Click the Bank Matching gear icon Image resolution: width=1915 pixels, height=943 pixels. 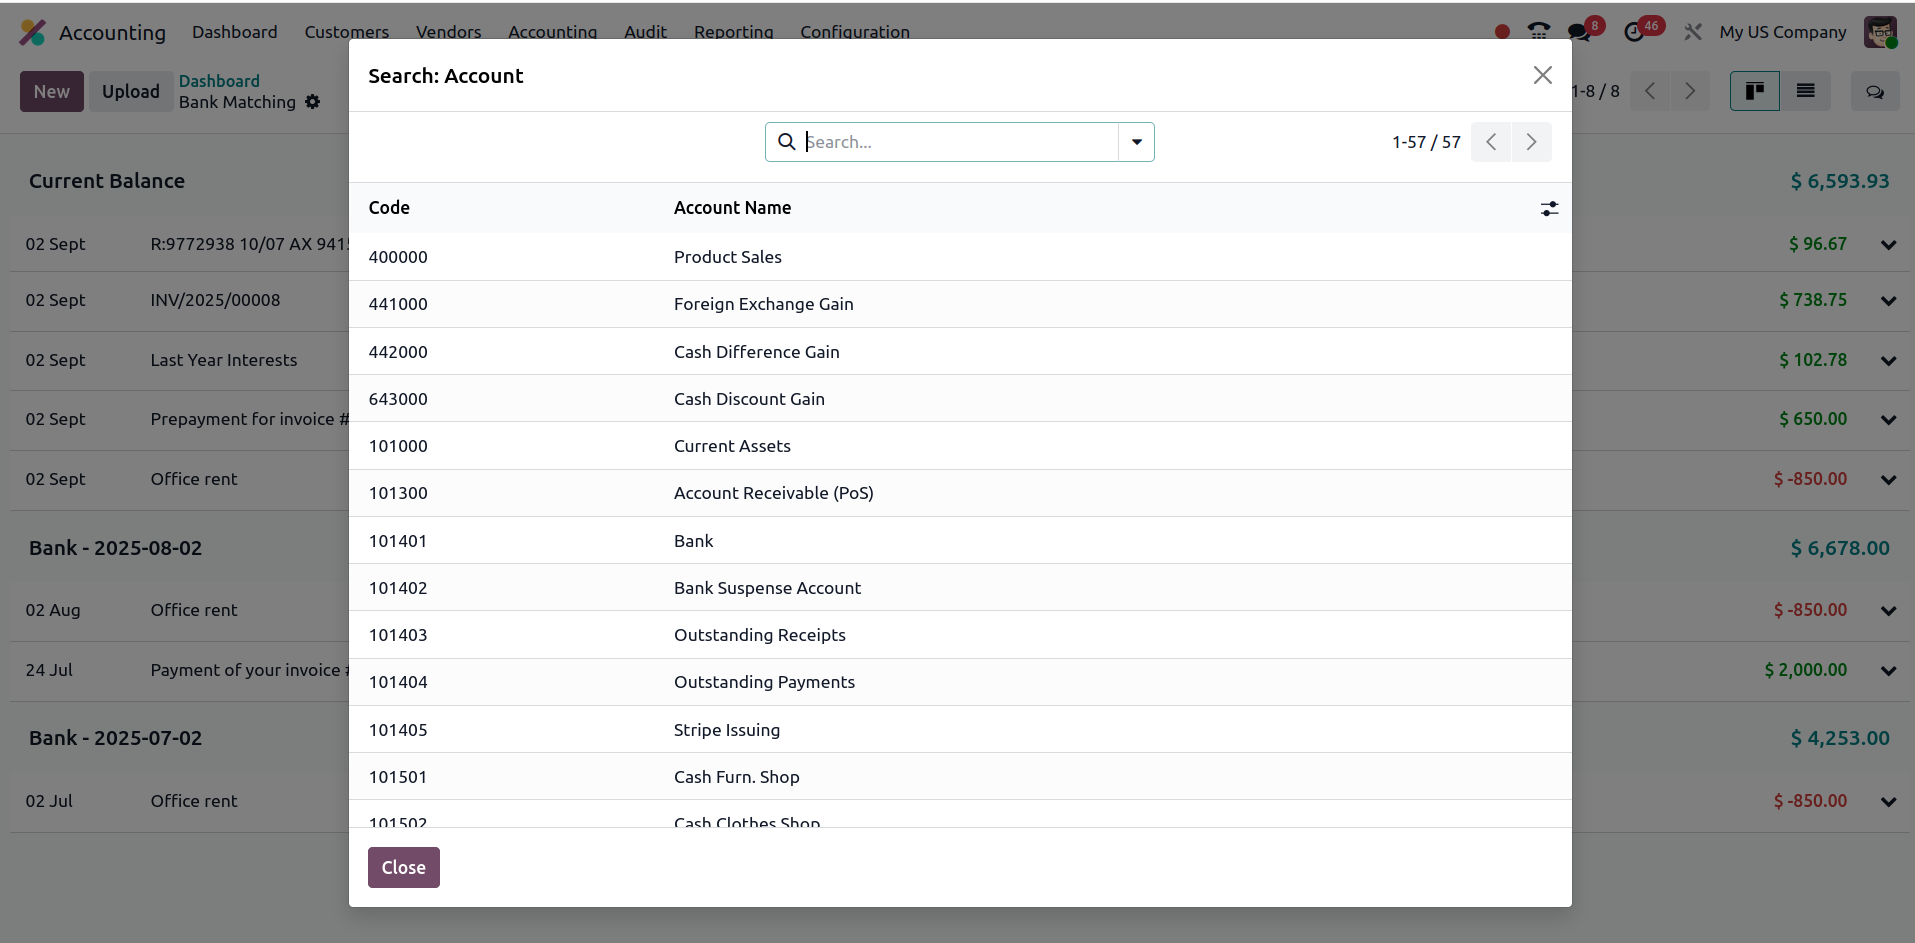click(x=313, y=102)
